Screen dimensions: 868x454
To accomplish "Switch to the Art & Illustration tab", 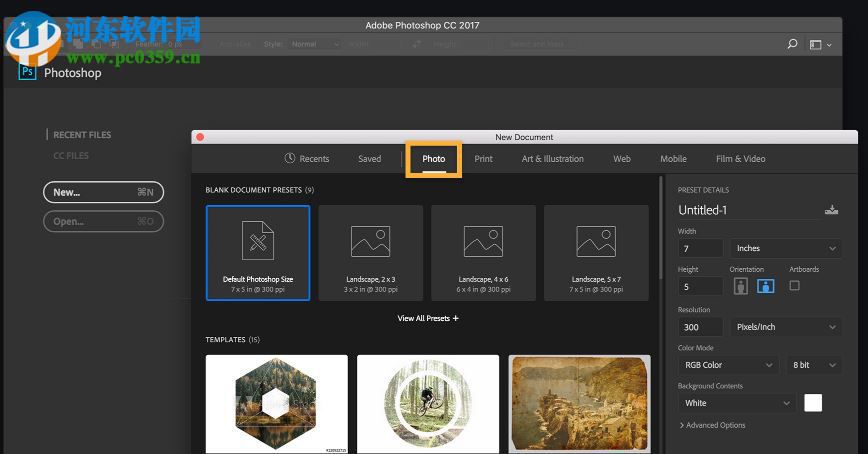I will 552,158.
